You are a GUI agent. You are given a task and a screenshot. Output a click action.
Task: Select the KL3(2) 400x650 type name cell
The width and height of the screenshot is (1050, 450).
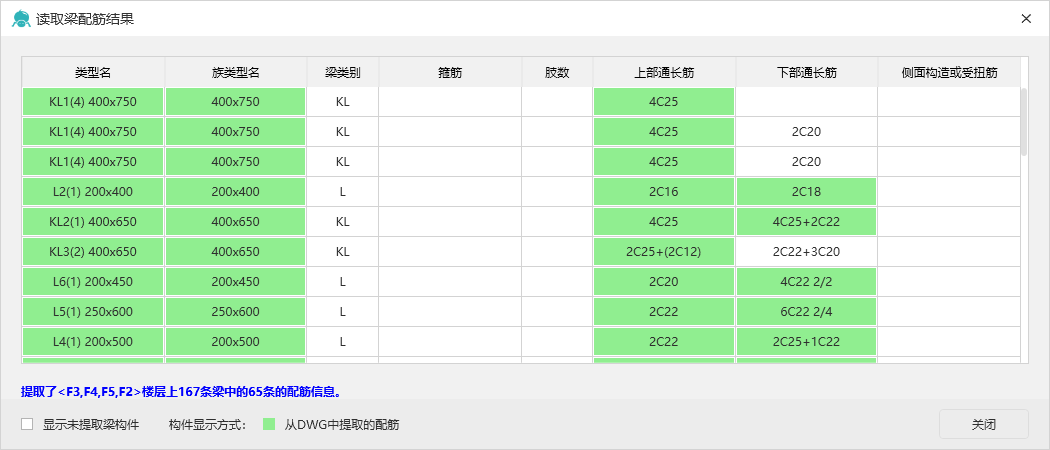pos(93,252)
